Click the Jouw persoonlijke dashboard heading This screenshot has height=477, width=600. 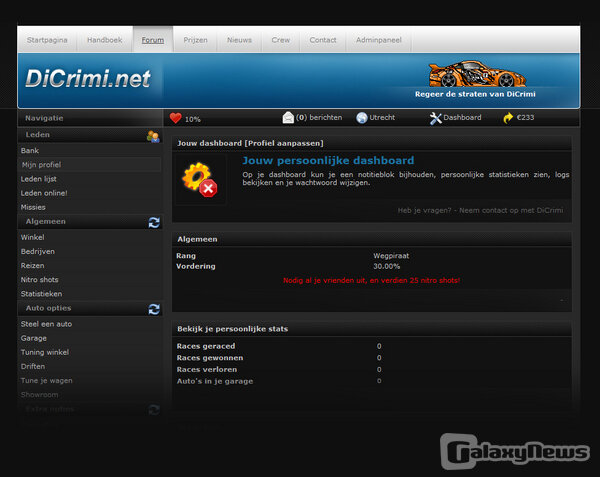tap(328, 161)
